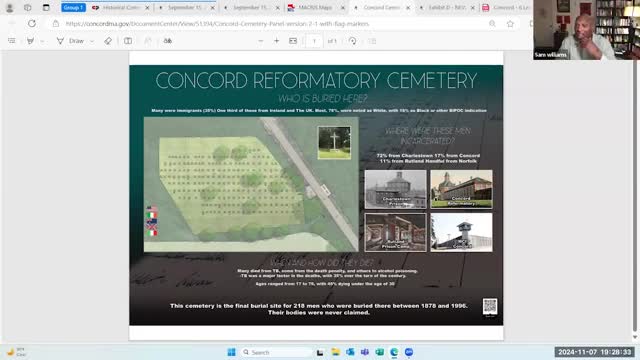Select the PDF highlight tool
Image resolution: width=640 pixels, height=360 pixels.
(30, 41)
